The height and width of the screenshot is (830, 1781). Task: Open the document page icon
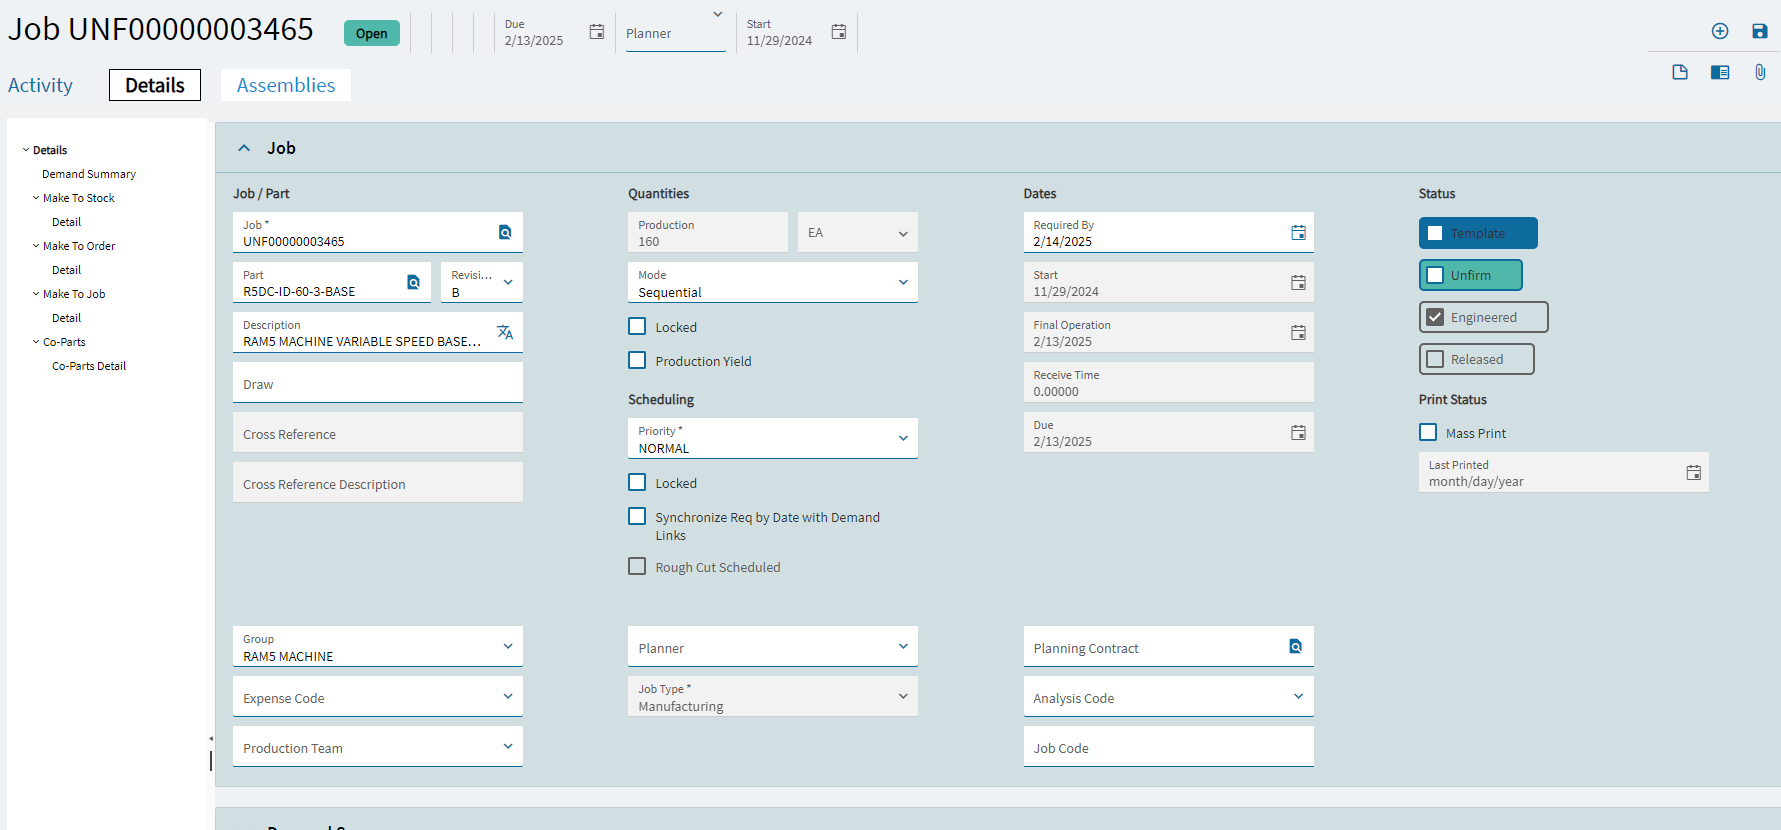pos(1680,72)
